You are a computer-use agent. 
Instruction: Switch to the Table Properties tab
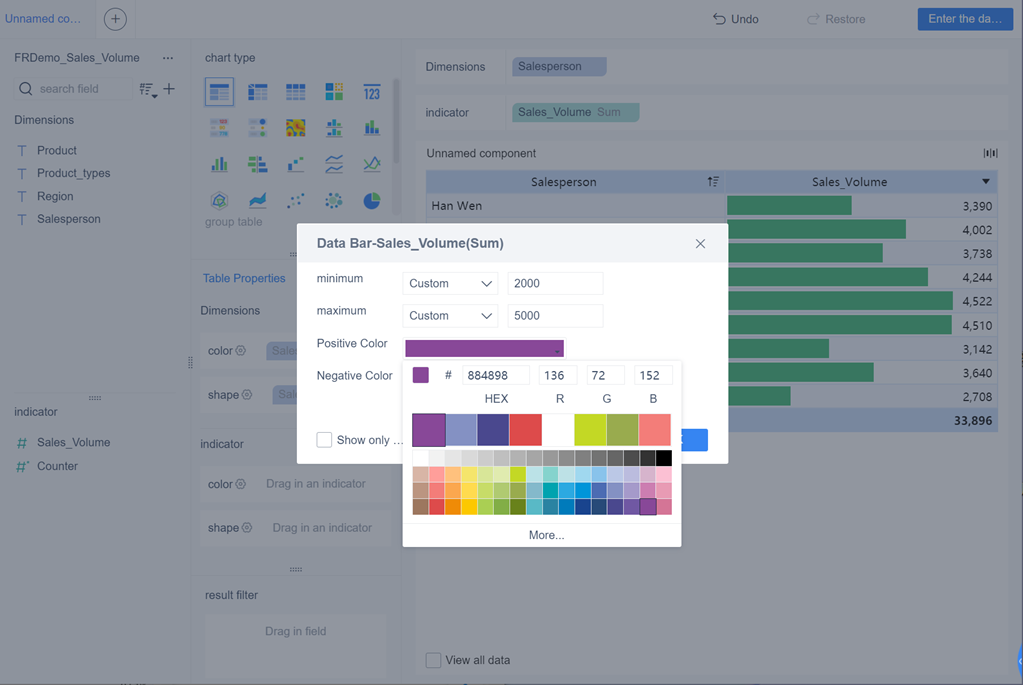(x=244, y=279)
